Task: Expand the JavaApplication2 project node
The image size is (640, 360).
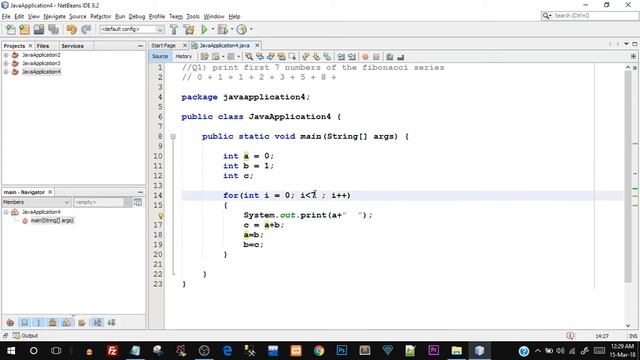Action: (6, 55)
